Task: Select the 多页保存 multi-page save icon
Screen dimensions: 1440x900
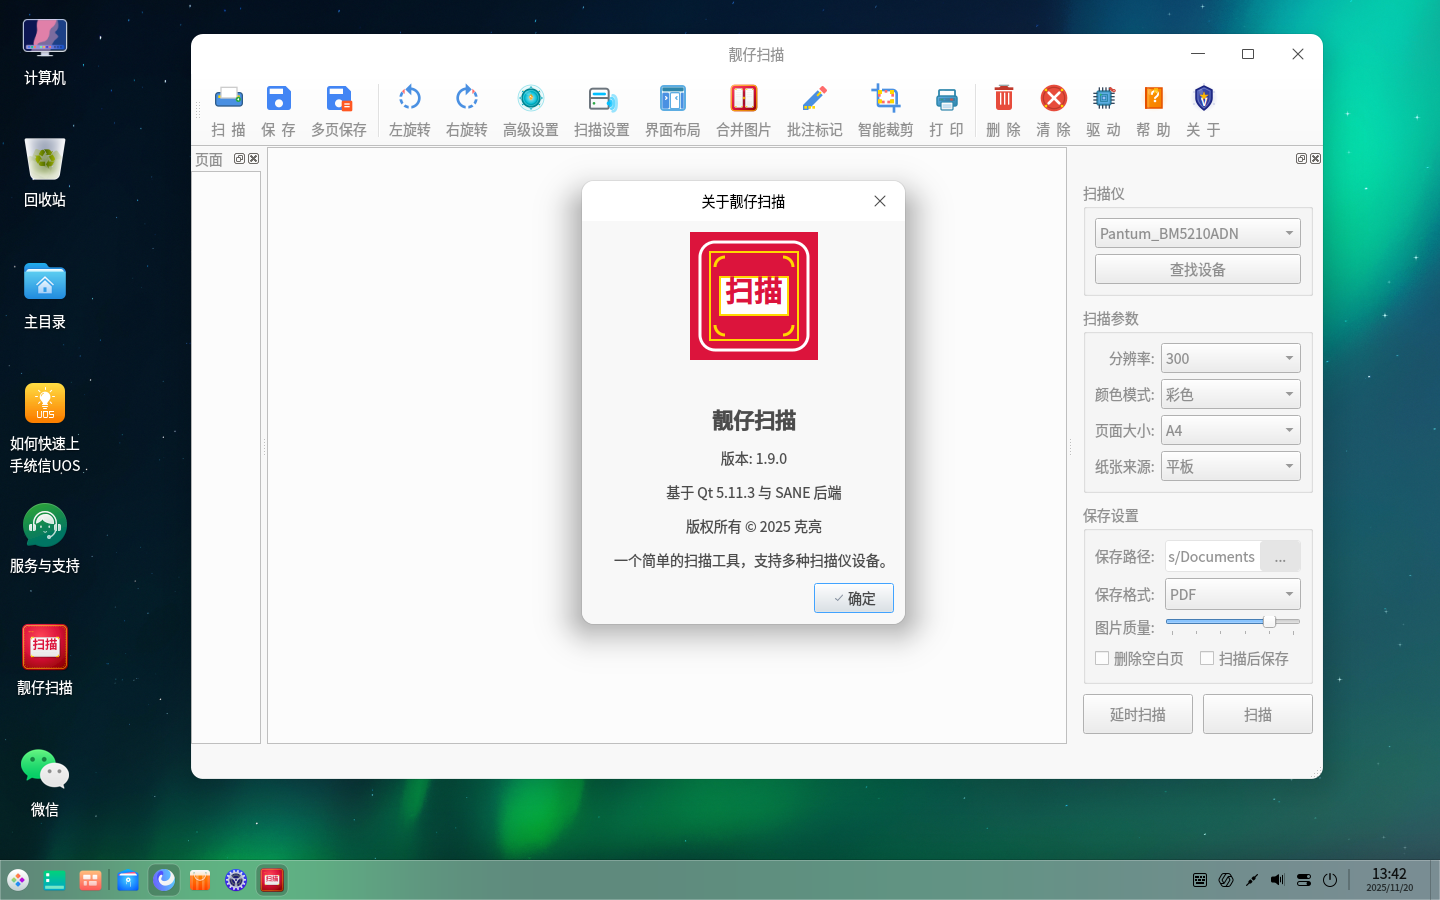Action: [x=339, y=98]
